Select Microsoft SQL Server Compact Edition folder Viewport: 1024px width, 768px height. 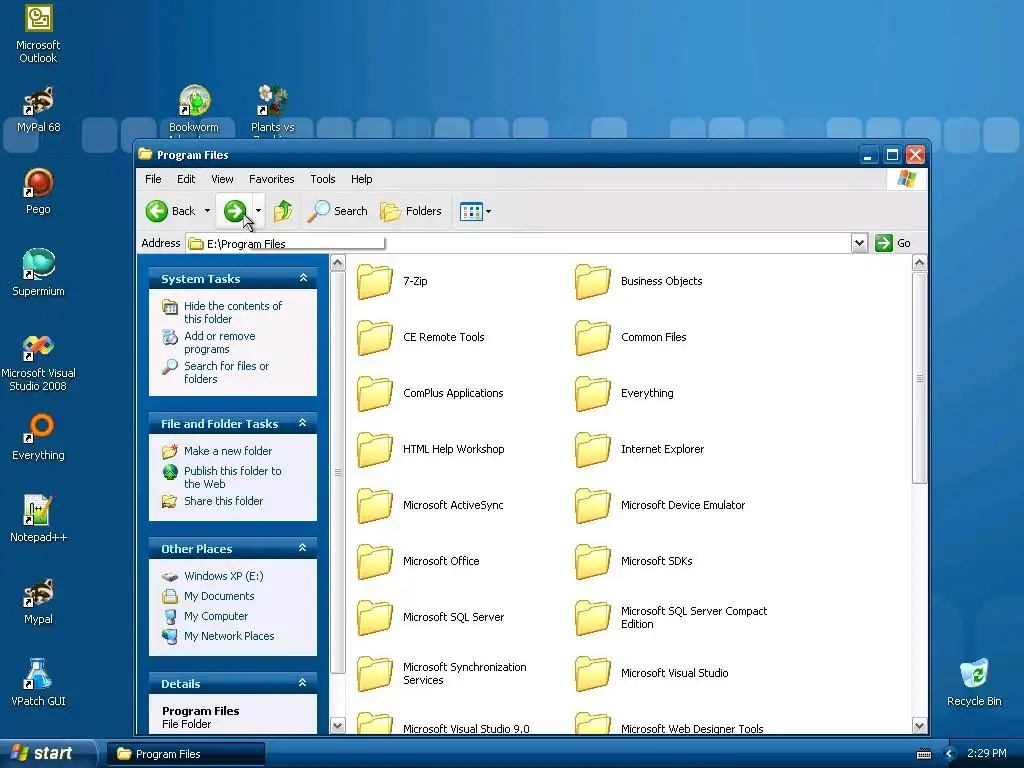coord(671,617)
